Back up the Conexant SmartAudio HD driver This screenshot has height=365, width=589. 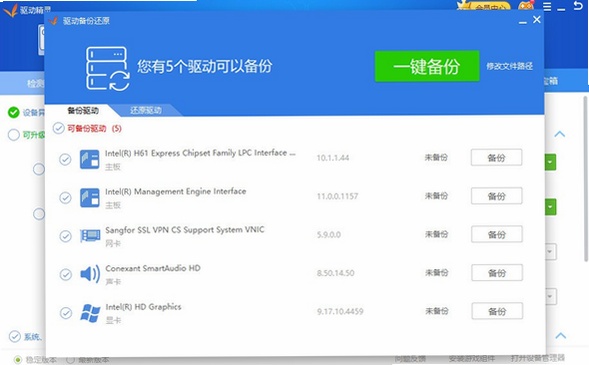[x=497, y=273]
